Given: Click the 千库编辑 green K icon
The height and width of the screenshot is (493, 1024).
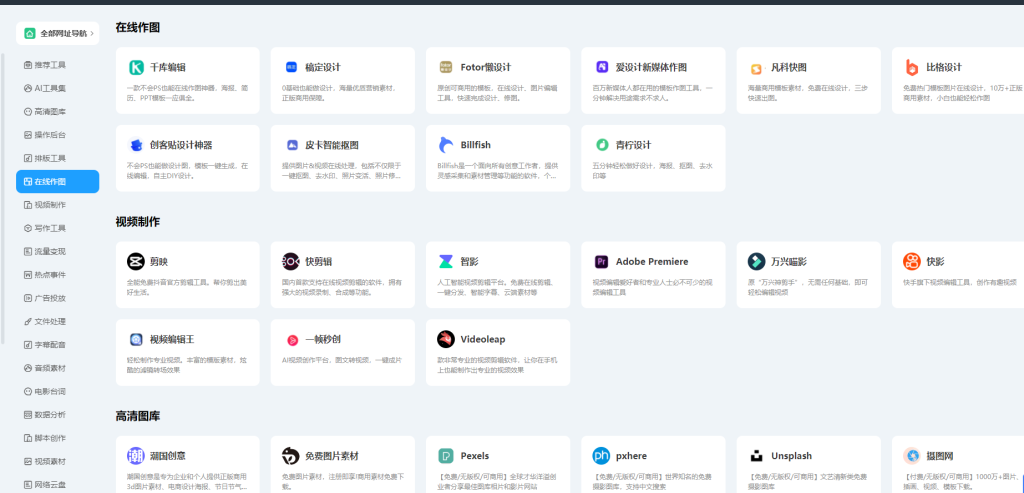Looking at the screenshot, I should [136, 68].
